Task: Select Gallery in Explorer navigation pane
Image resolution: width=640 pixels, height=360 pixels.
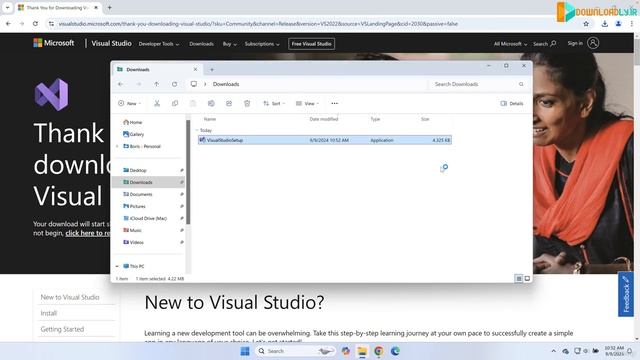Action: pos(133,134)
